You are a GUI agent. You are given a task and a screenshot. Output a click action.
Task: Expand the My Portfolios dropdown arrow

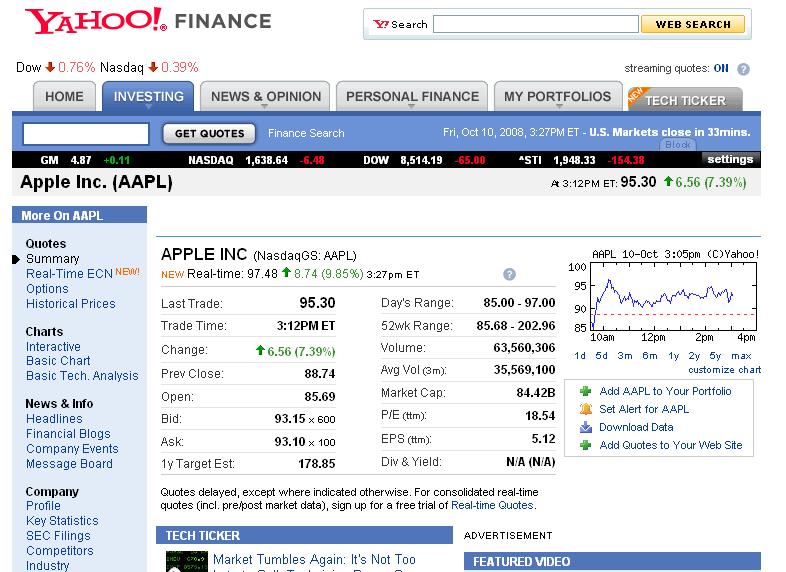(558, 107)
